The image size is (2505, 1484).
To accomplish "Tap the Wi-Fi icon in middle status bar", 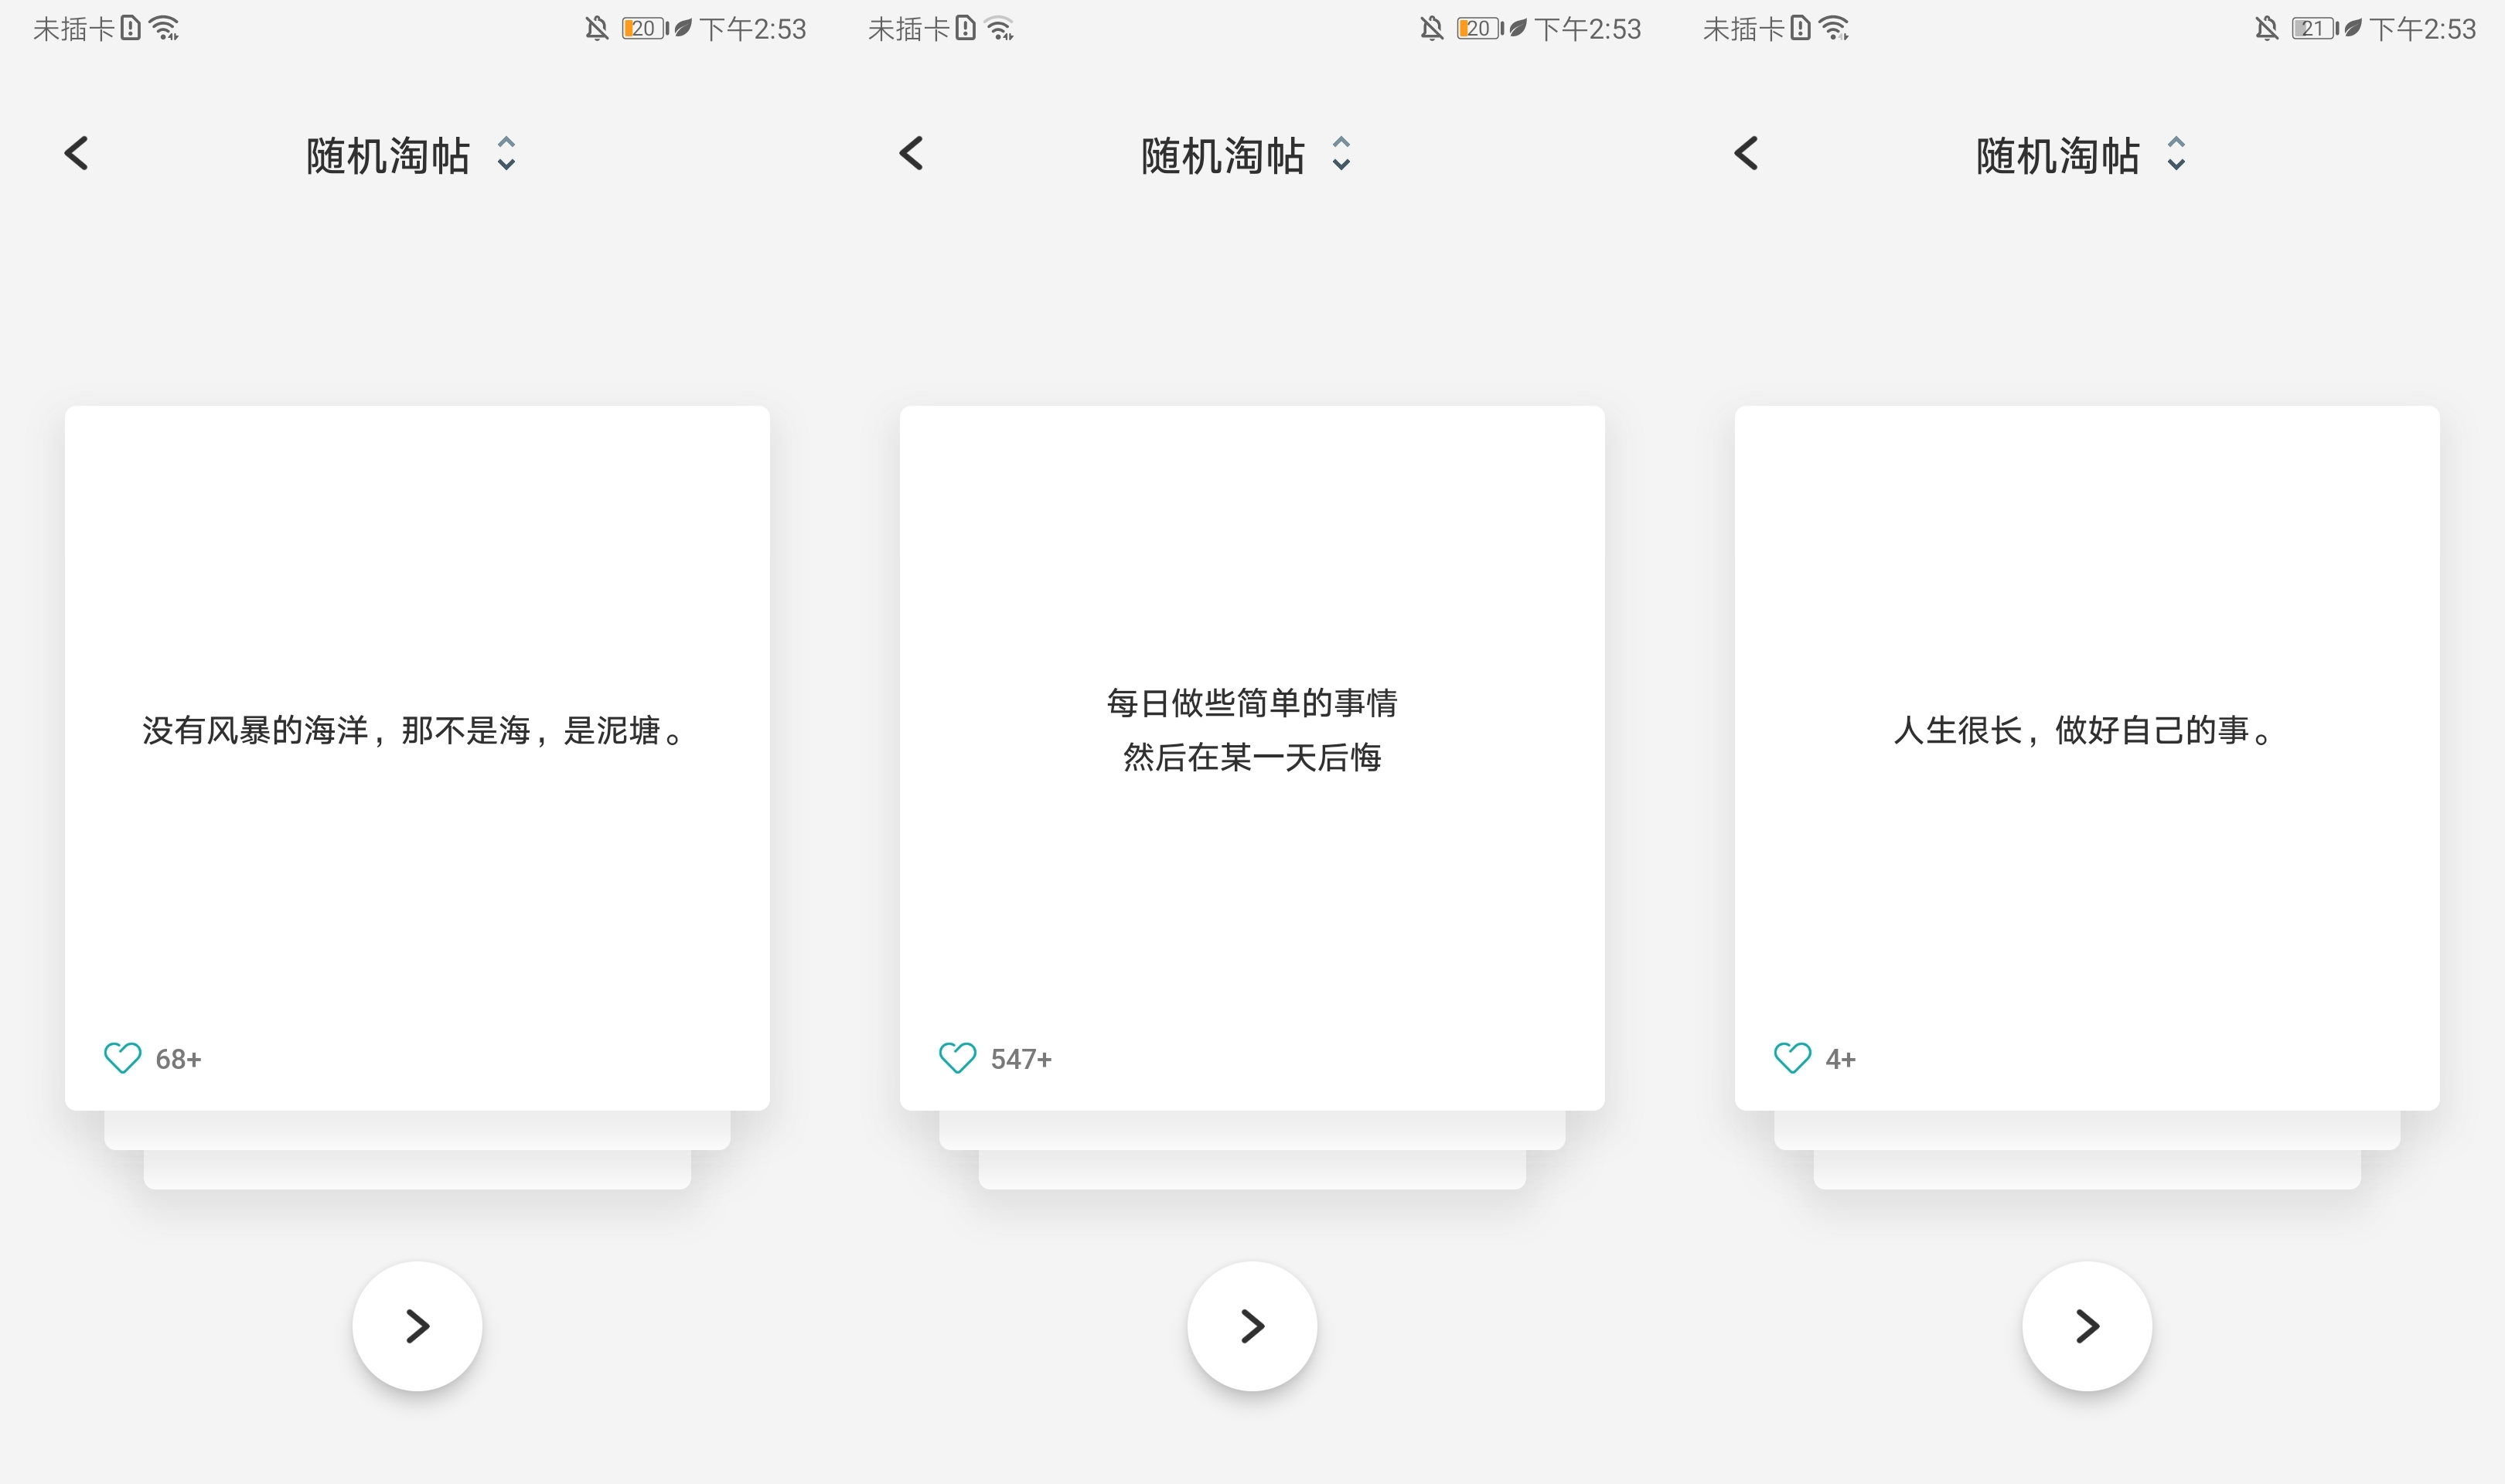I will click(1000, 29).
